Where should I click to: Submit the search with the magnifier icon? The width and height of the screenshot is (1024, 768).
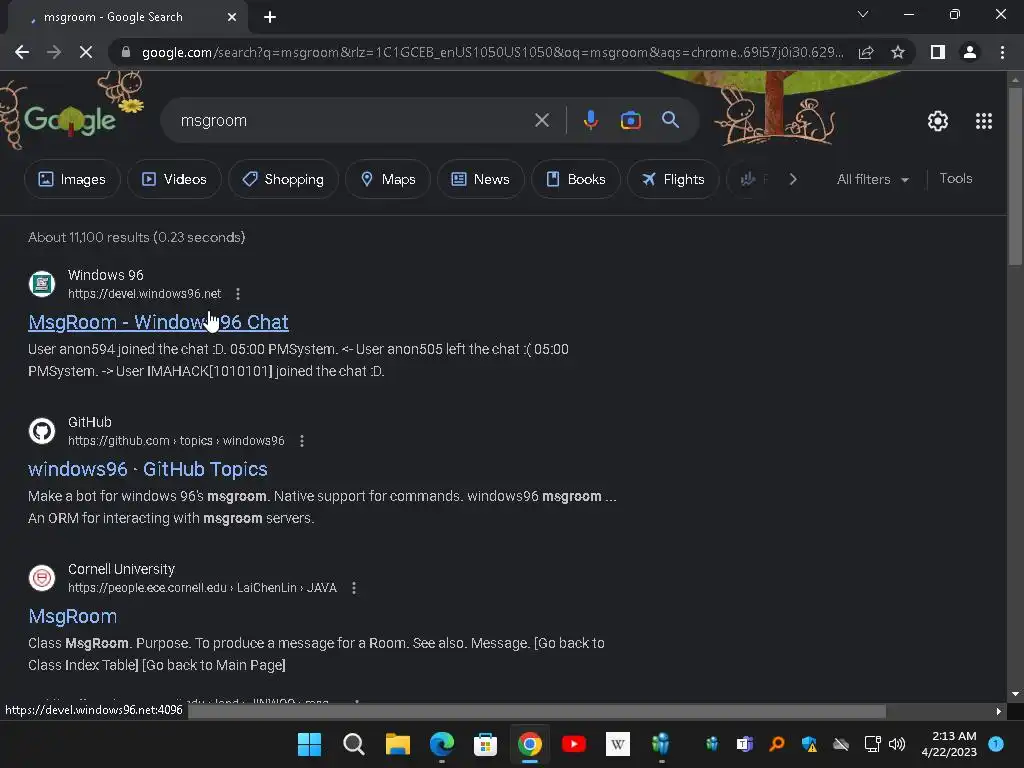(670, 120)
